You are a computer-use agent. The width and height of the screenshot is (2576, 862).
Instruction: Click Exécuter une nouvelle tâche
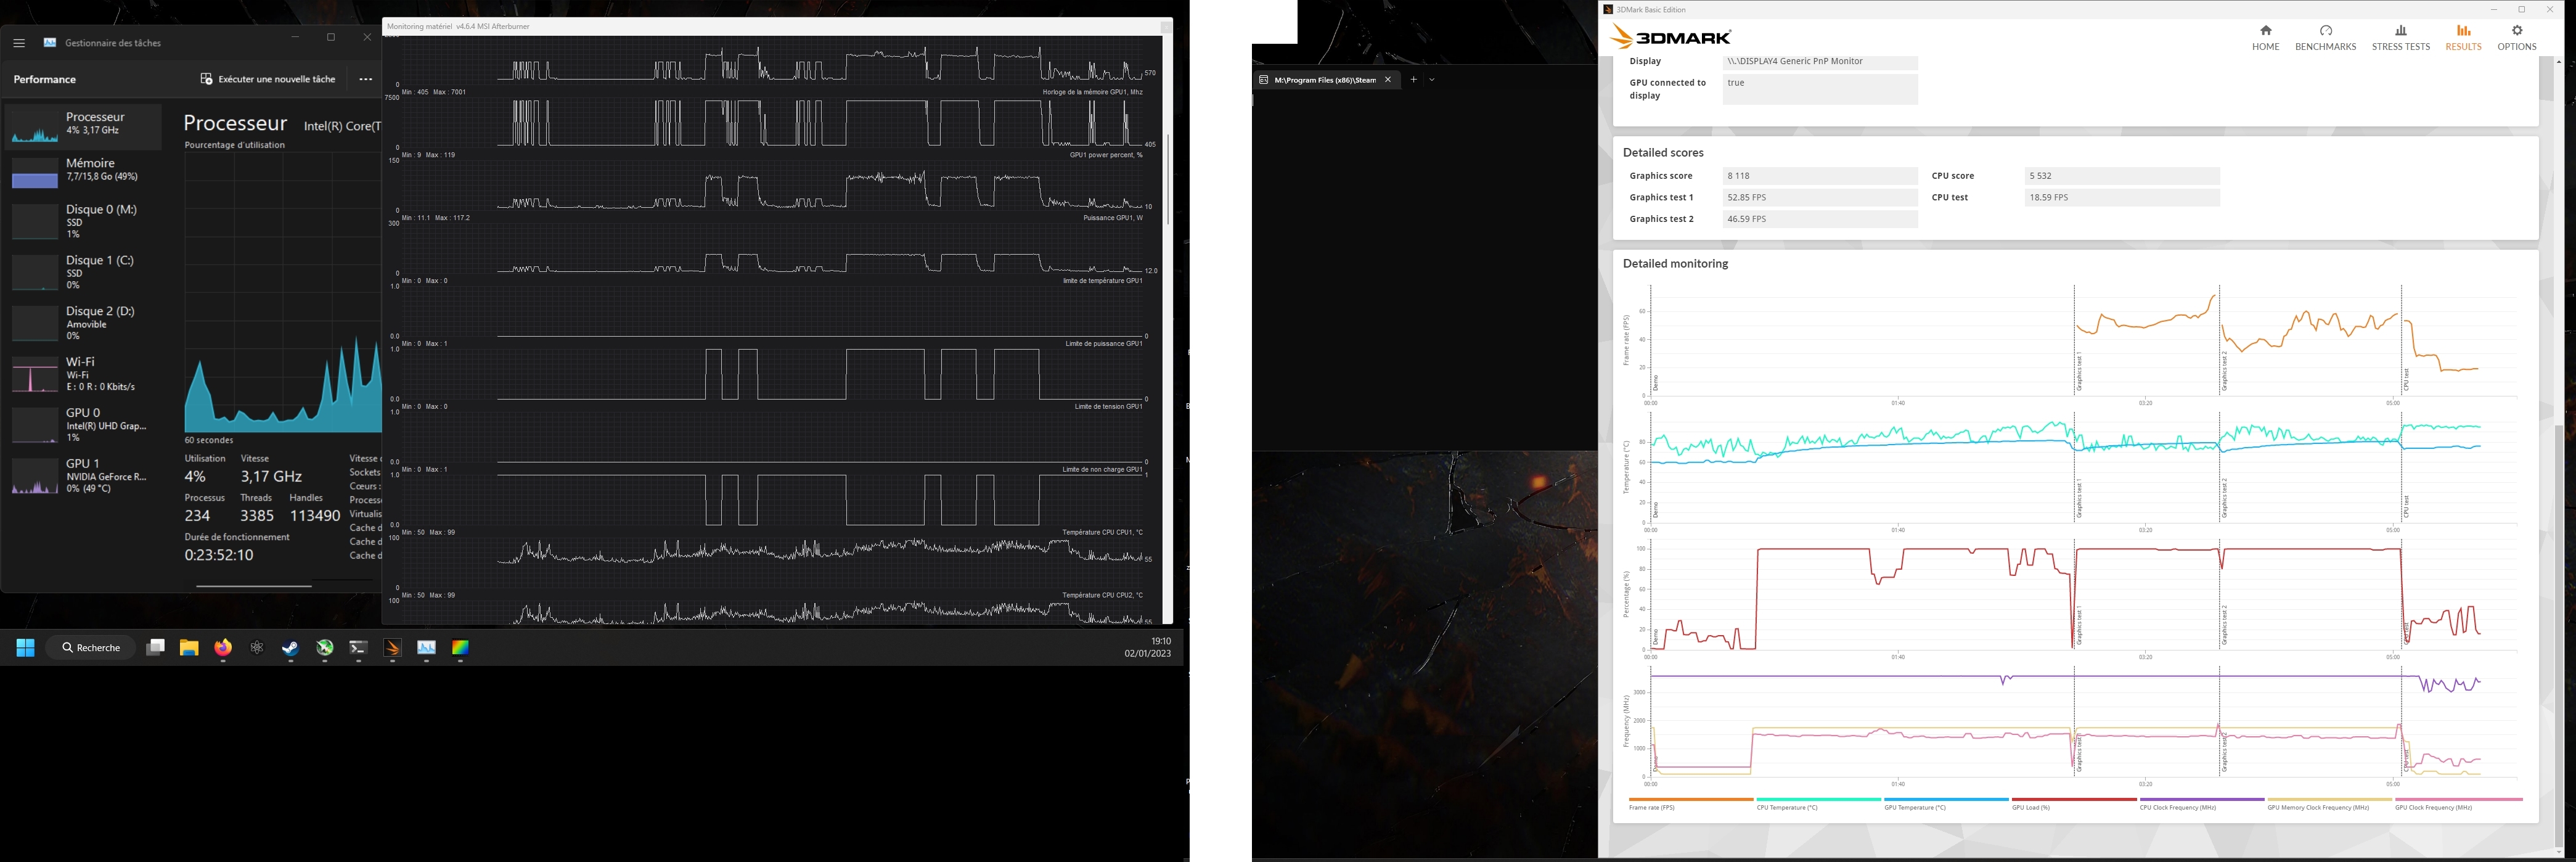268,79
